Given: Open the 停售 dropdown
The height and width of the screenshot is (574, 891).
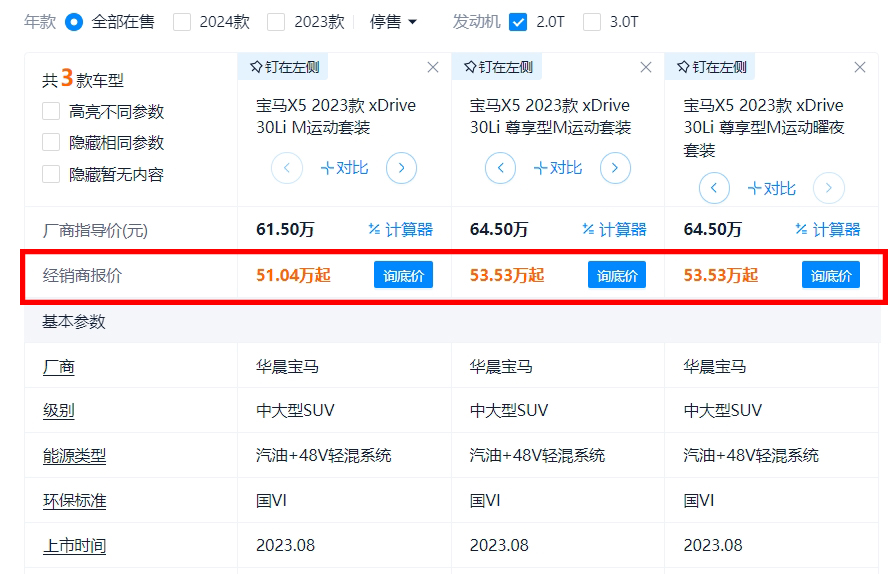Looking at the screenshot, I should coord(393,22).
